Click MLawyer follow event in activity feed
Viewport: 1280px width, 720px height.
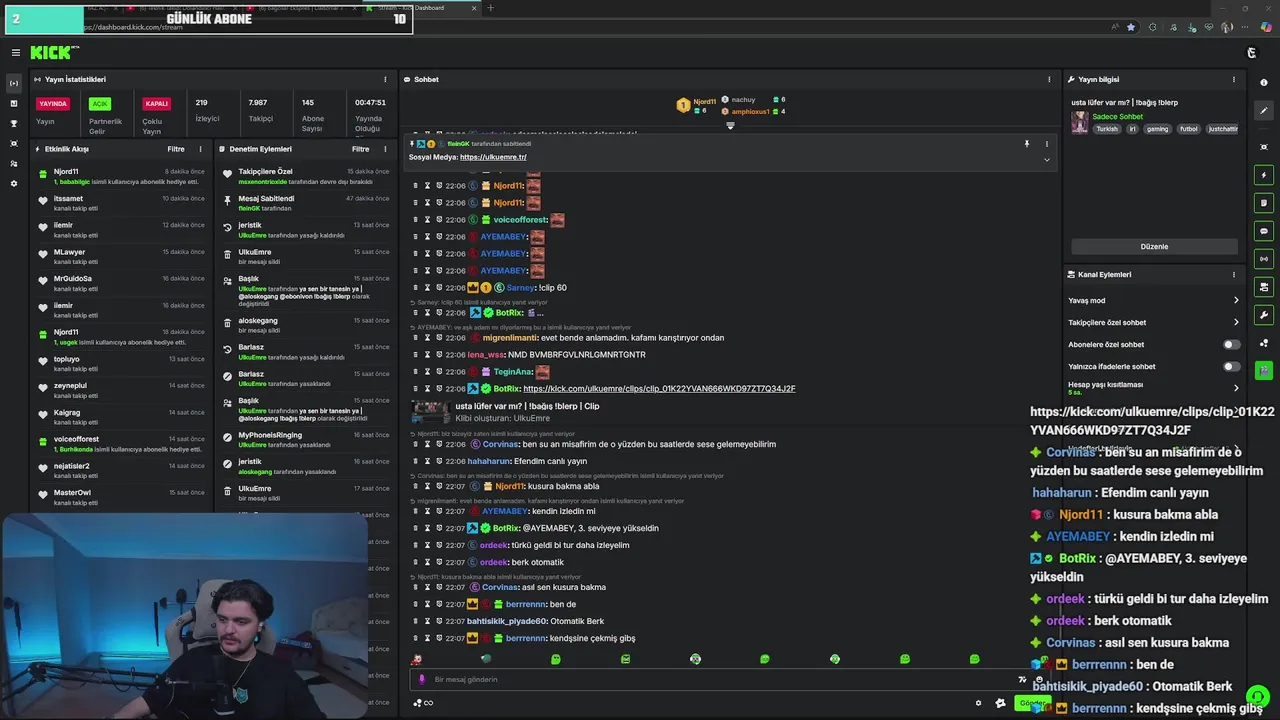click(122, 256)
